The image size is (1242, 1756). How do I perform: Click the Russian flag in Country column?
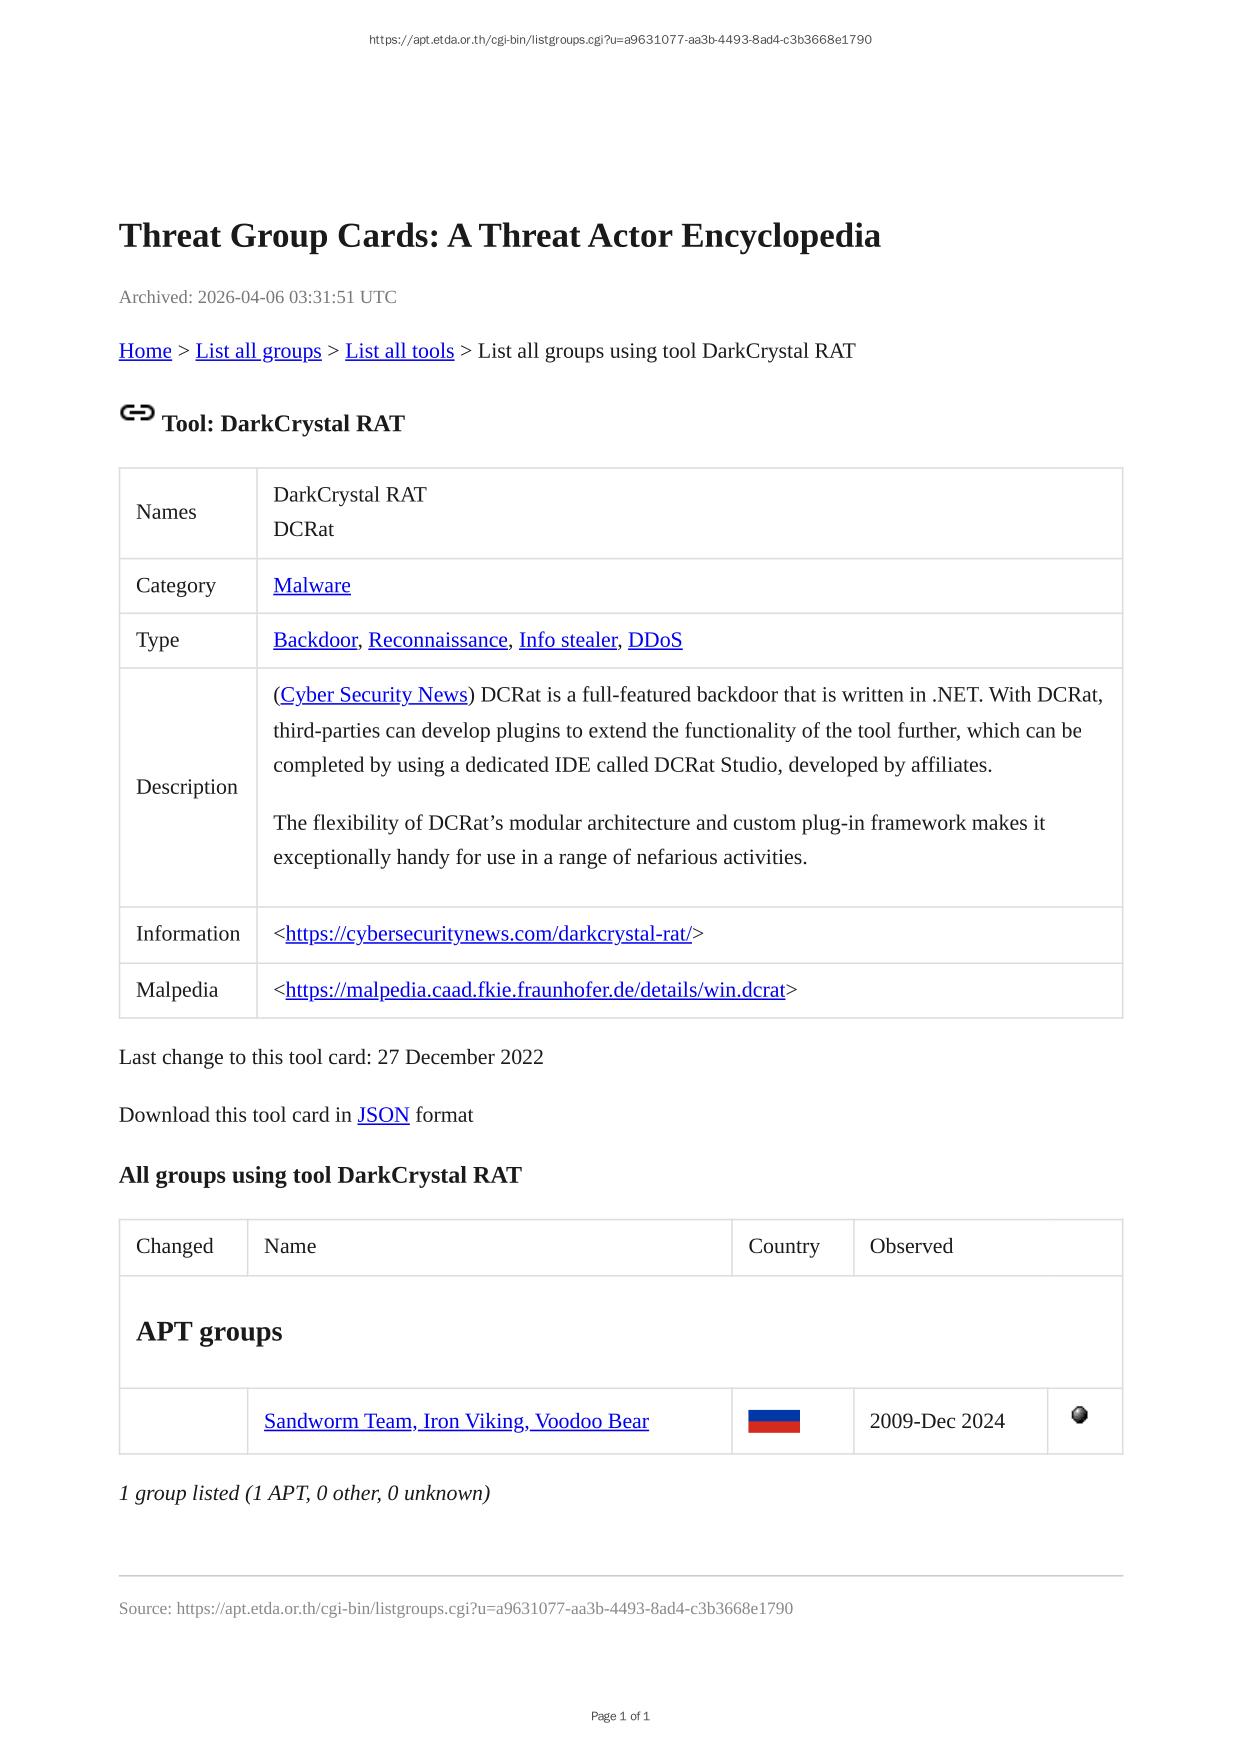click(773, 1421)
